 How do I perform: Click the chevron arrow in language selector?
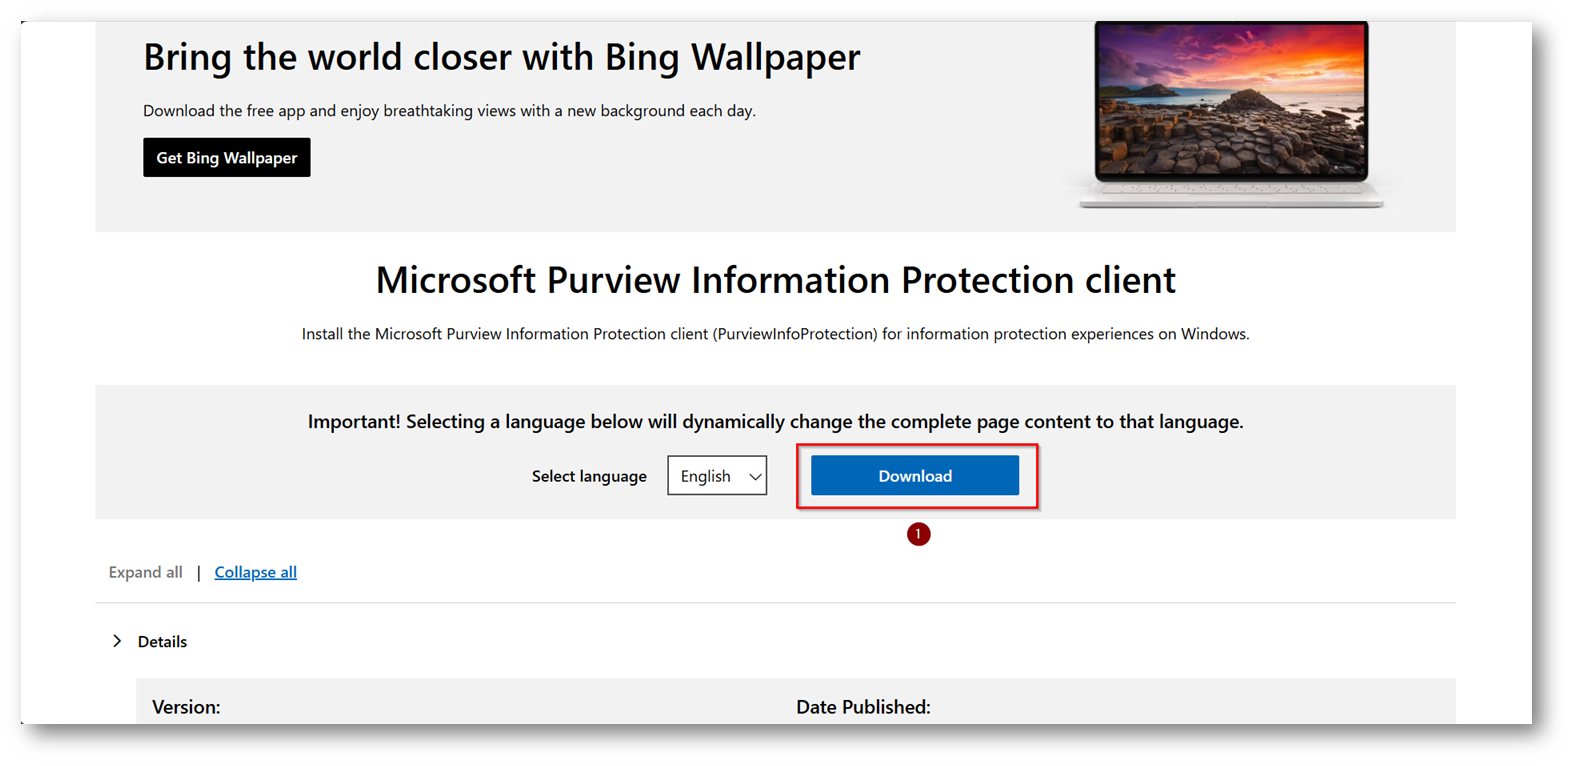(x=755, y=477)
